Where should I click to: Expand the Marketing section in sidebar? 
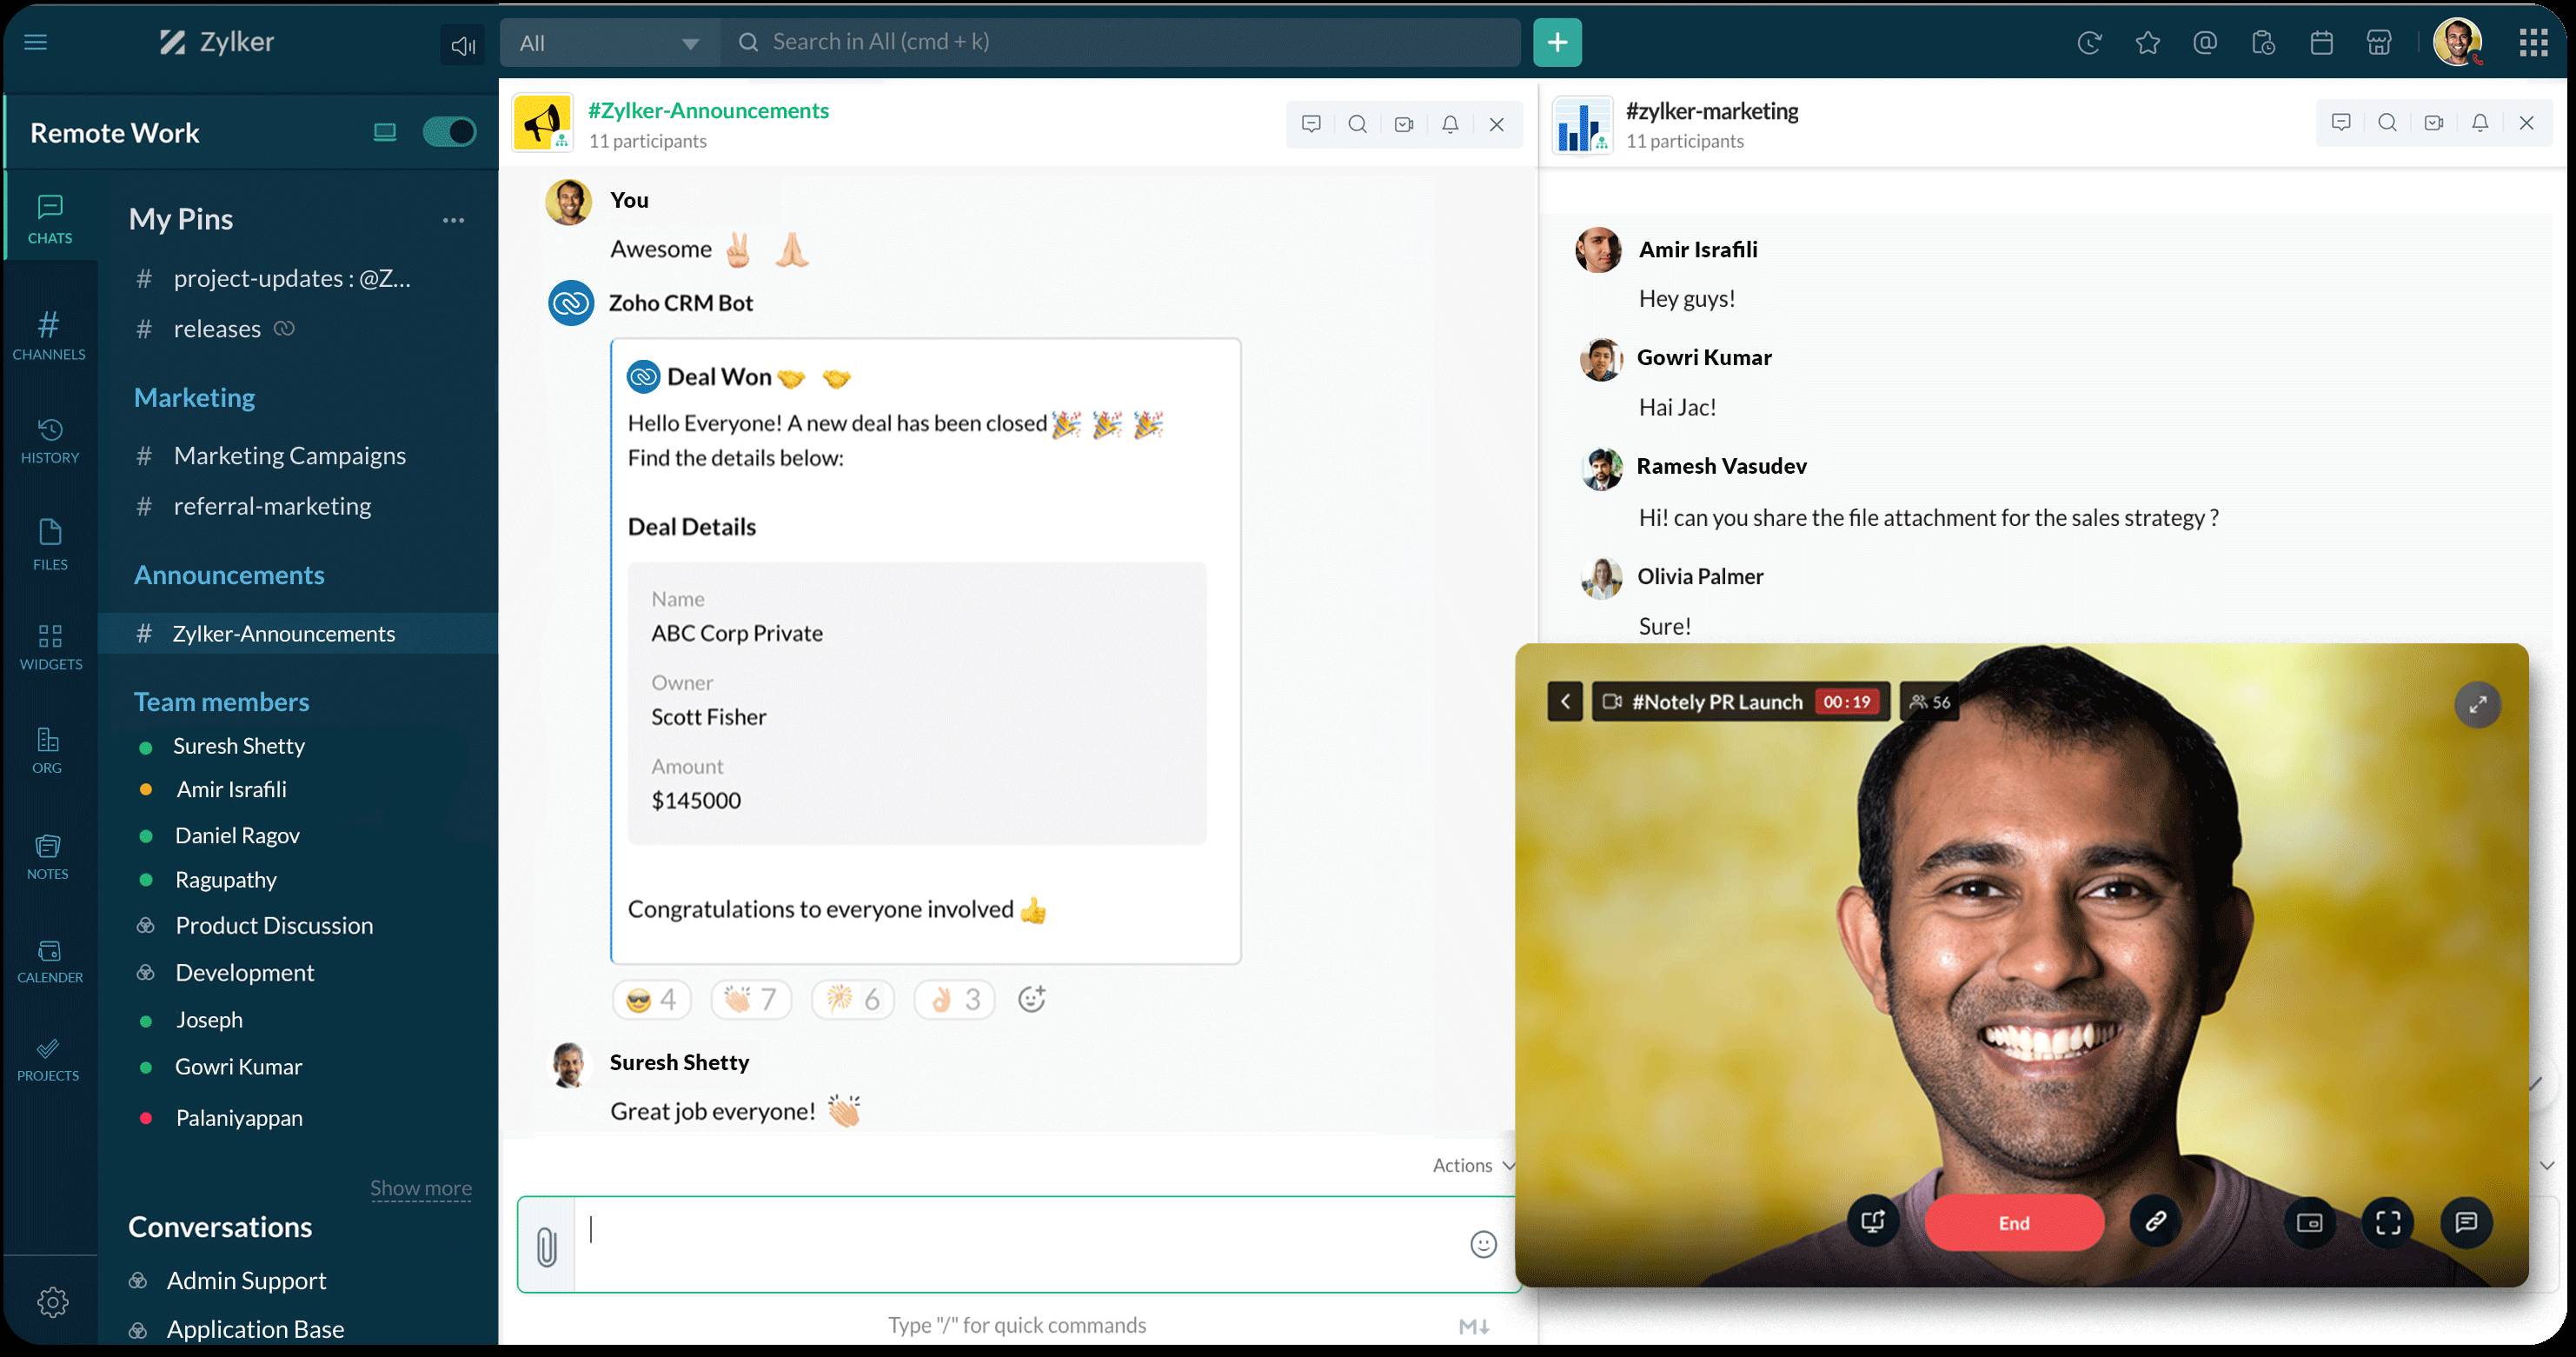(191, 396)
